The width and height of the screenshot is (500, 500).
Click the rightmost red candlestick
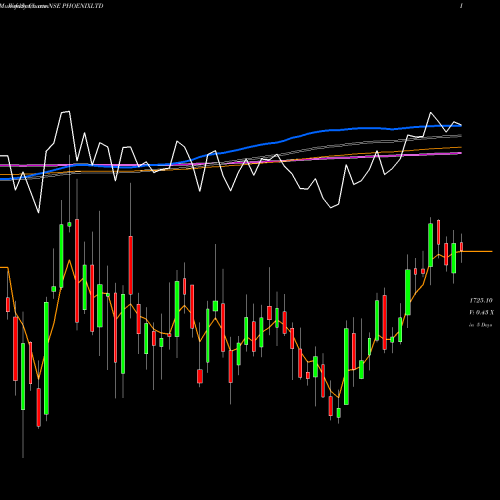[x=462, y=247]
